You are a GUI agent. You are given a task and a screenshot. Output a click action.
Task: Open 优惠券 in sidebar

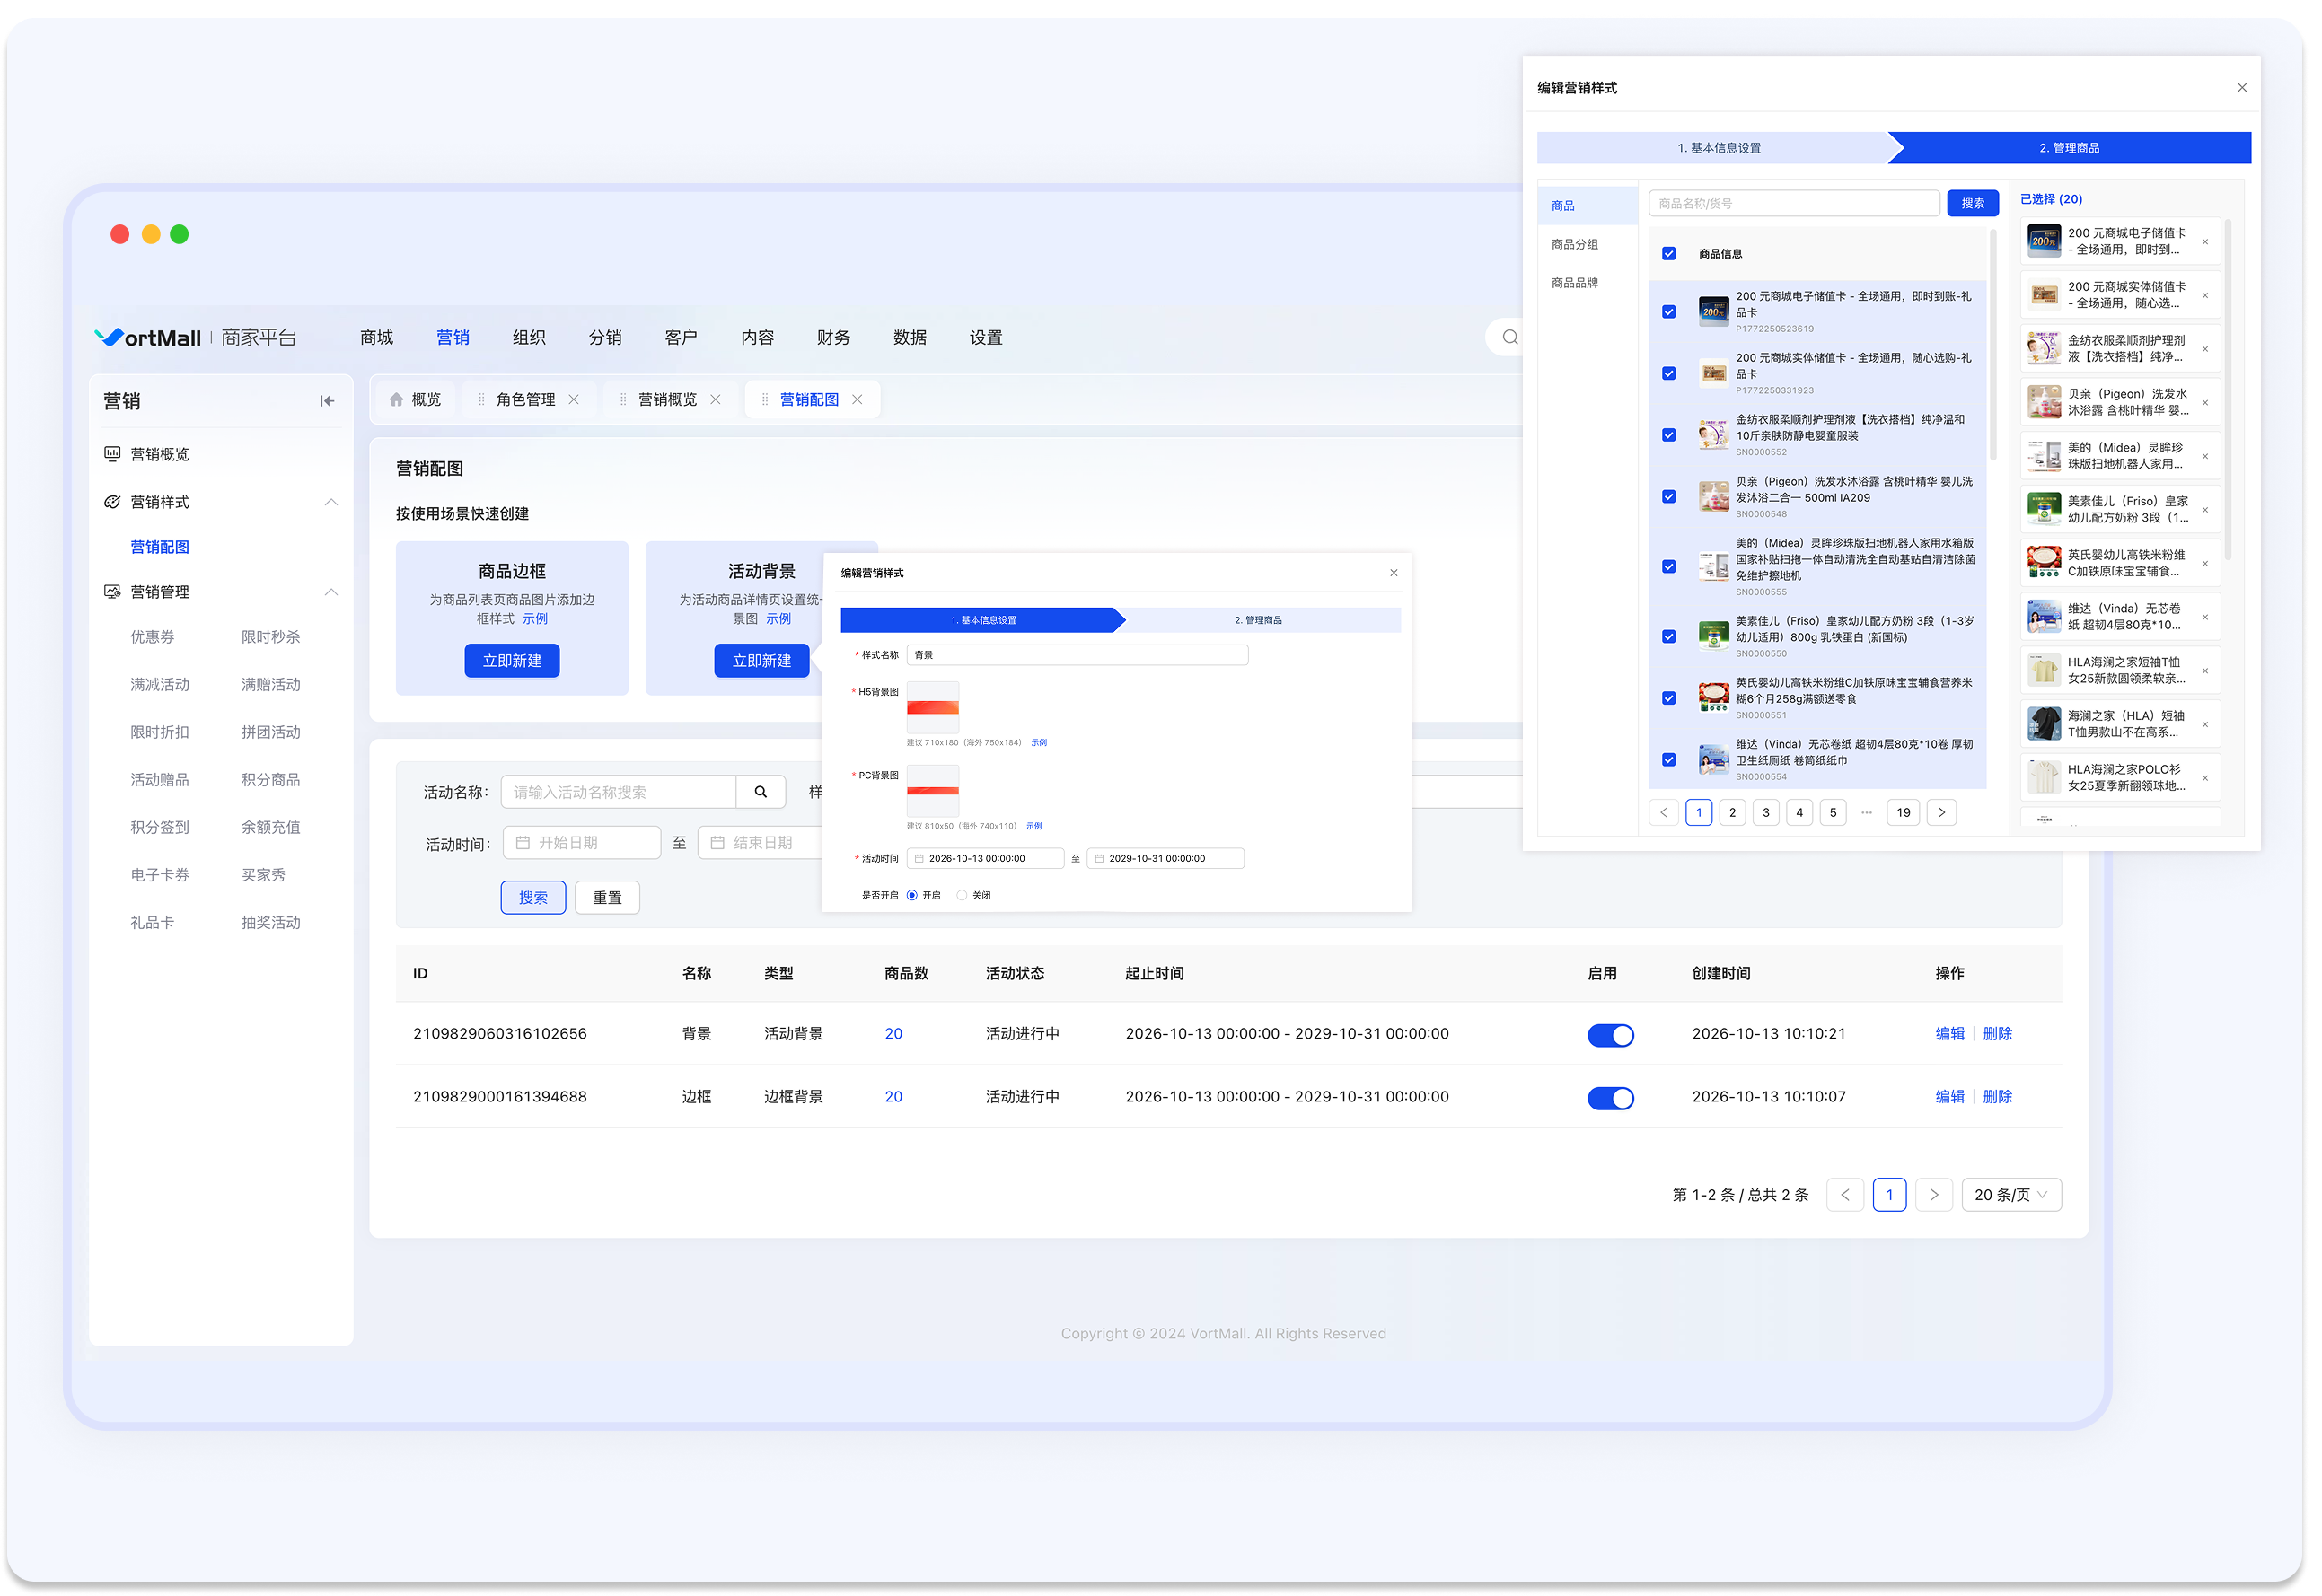[x=152, y=638]
